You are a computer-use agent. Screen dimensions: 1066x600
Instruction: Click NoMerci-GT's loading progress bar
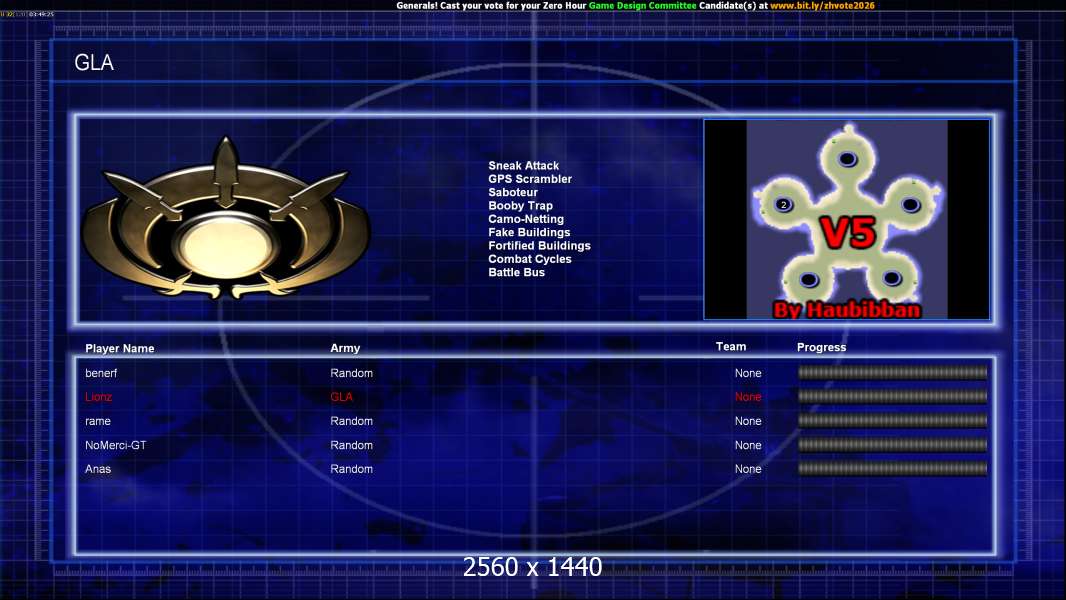pyautogui.click(x=892, y=445)
